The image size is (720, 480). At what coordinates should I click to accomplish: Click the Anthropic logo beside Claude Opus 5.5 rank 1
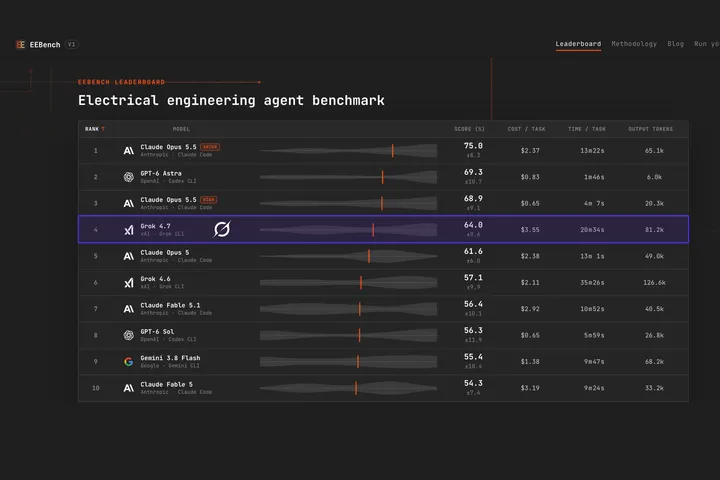[129, 151]
